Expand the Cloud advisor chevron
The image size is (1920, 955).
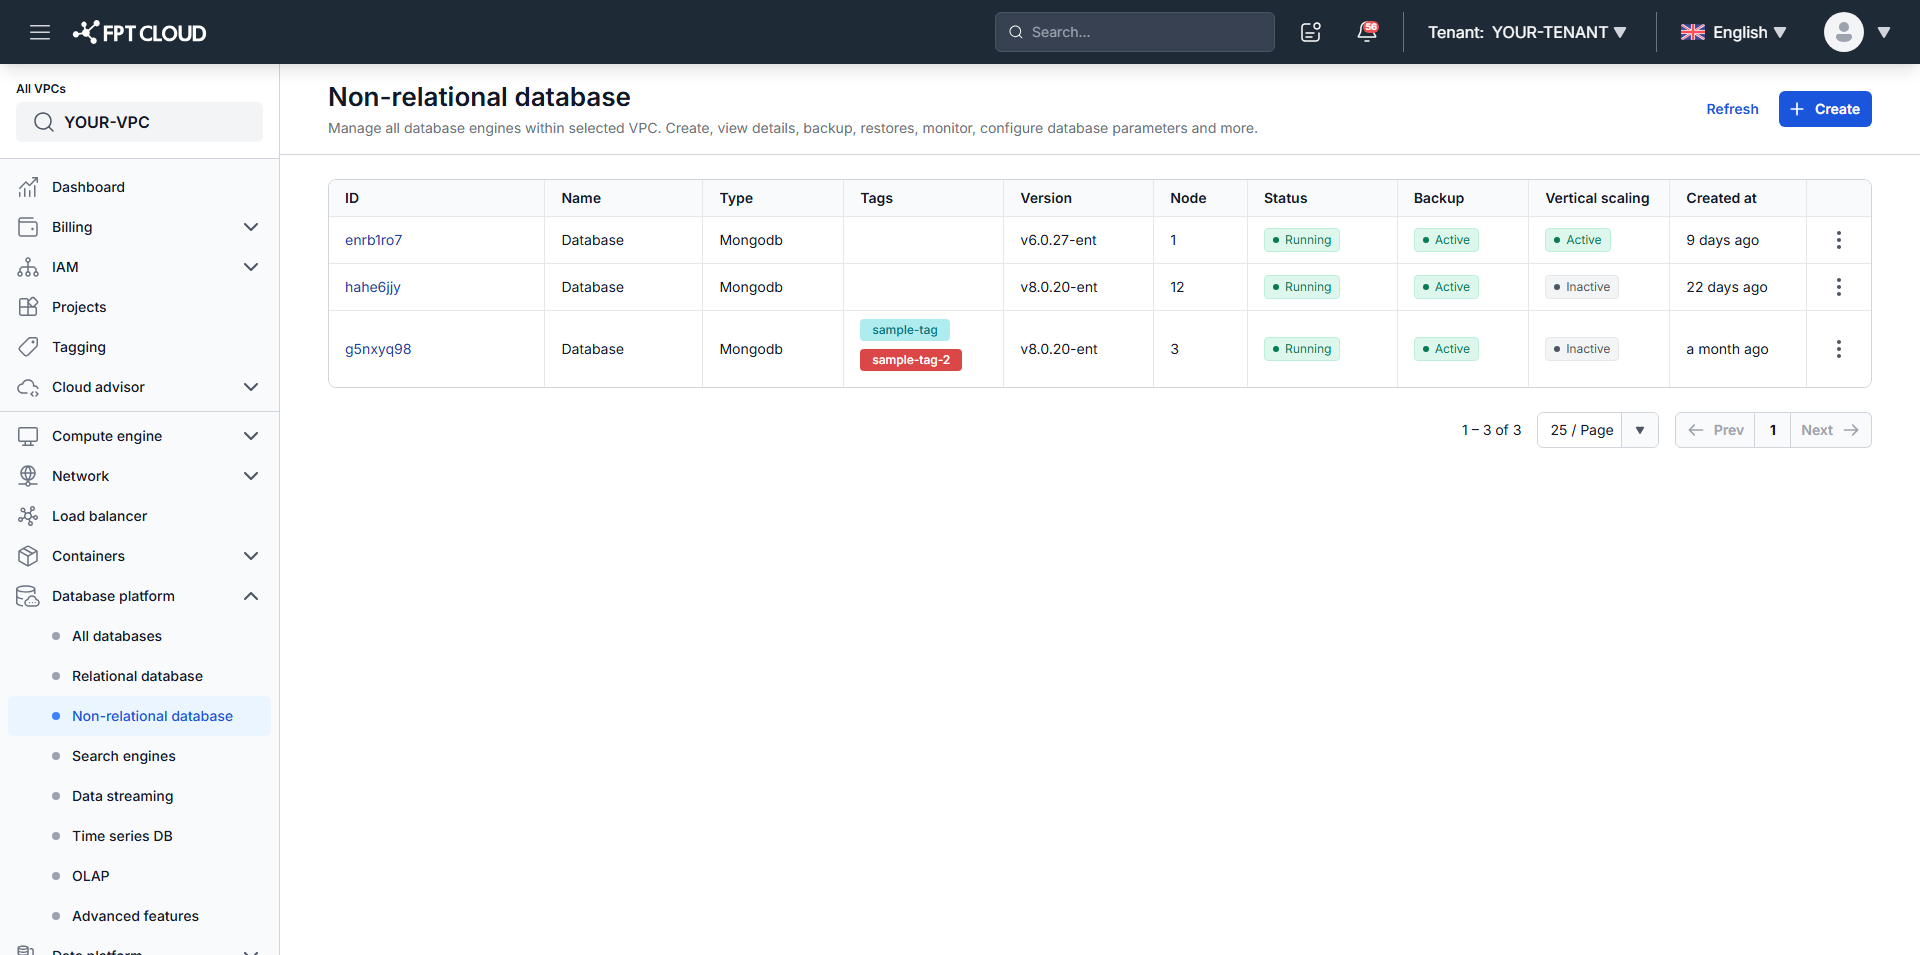click(251, 387)
